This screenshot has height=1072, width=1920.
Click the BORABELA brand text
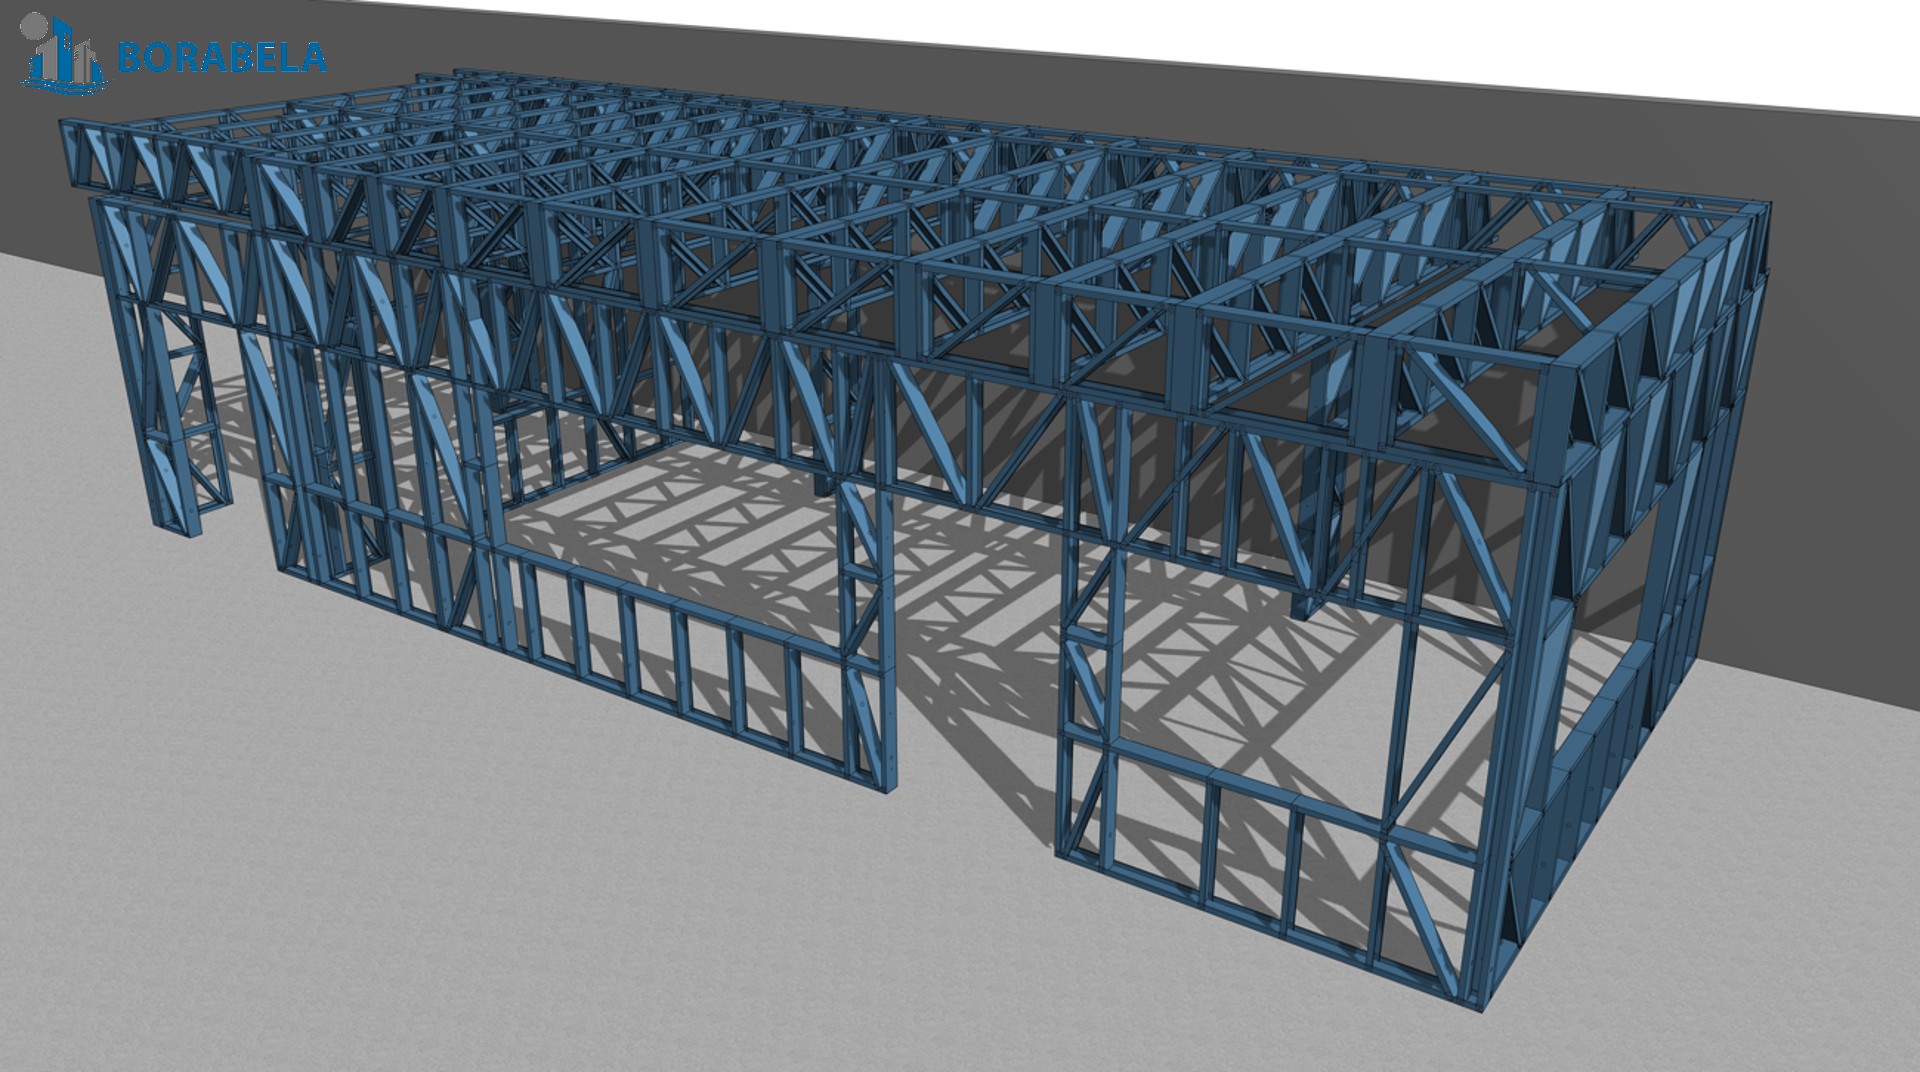(222, 57)
